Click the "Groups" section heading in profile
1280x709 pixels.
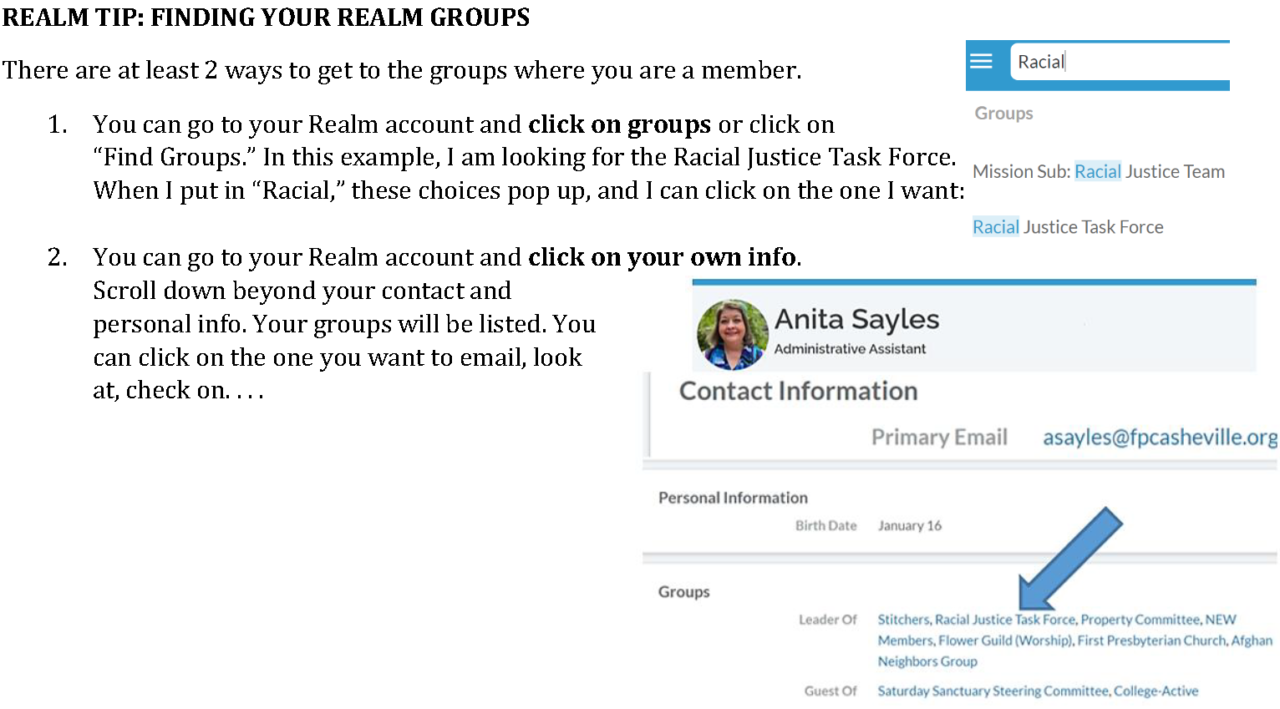[684, 592]
